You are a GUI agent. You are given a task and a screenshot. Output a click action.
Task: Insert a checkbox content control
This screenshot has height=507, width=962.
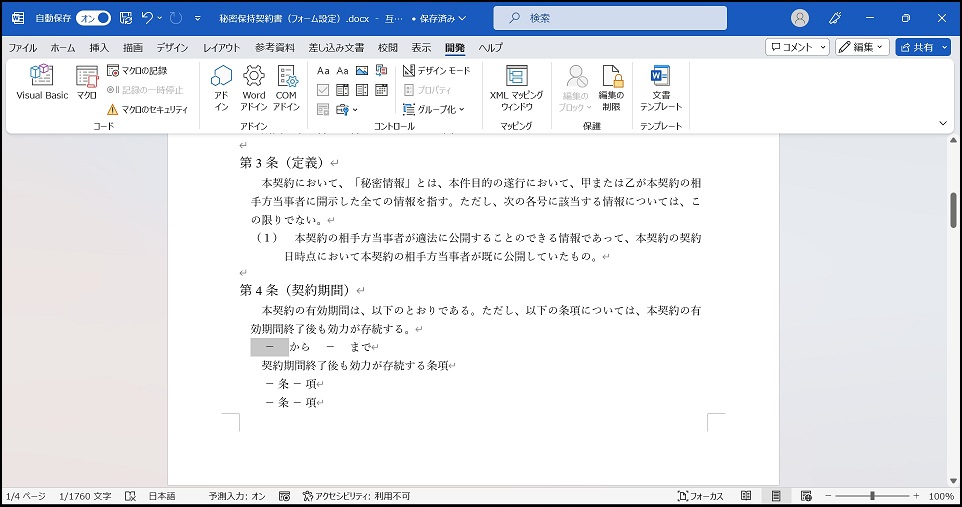pos(323,90)
